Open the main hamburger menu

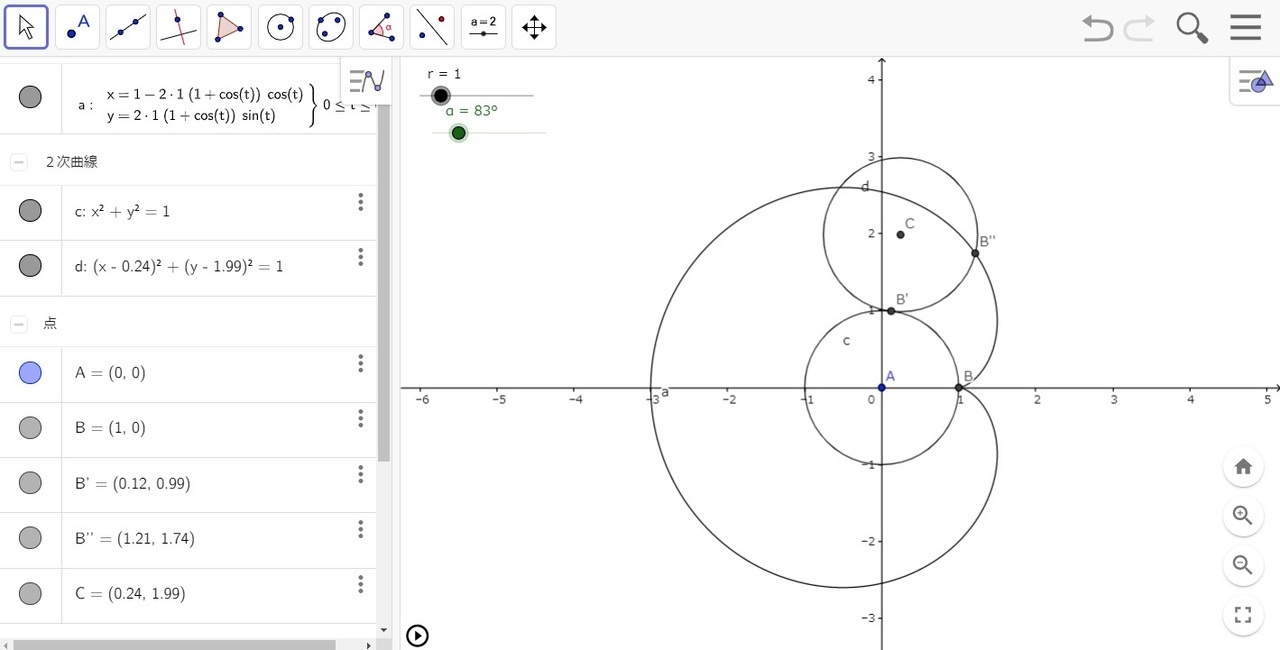(x=1245, y=27)
